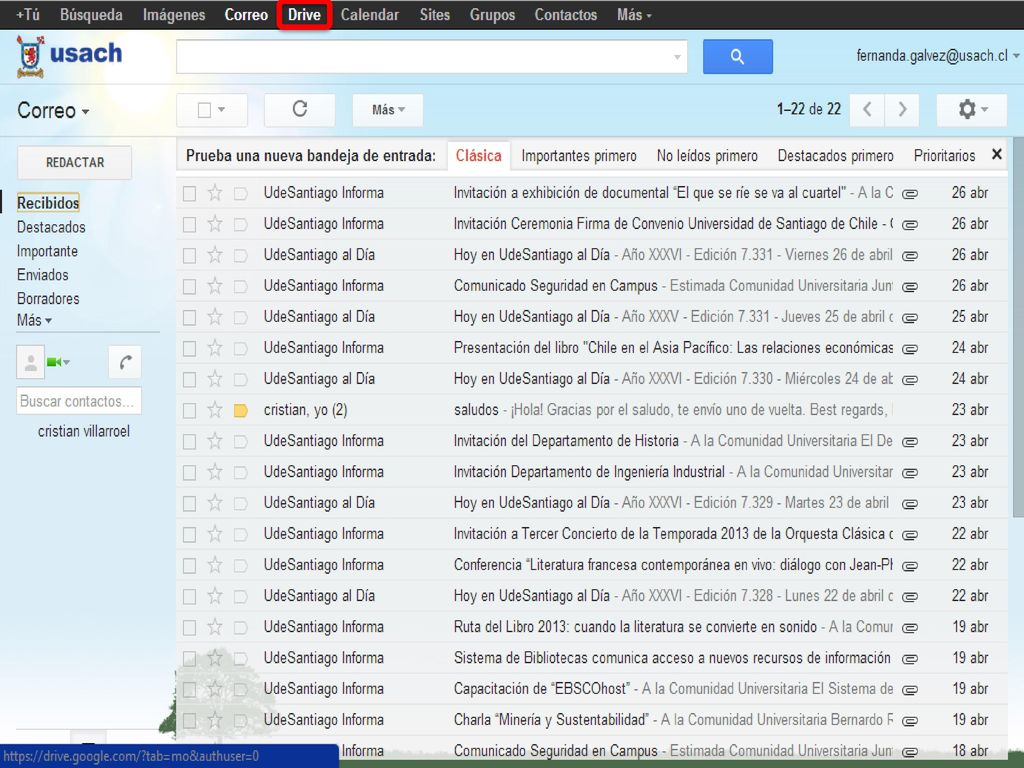Go to the newer messages arrow
Screen dimensions: 1024x768
tap(867, 109)
